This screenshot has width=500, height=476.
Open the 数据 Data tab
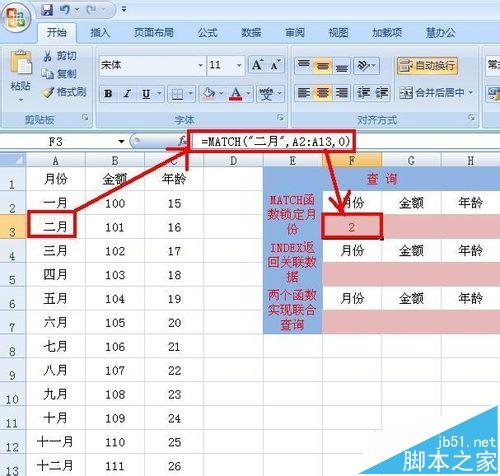point(251,33)
